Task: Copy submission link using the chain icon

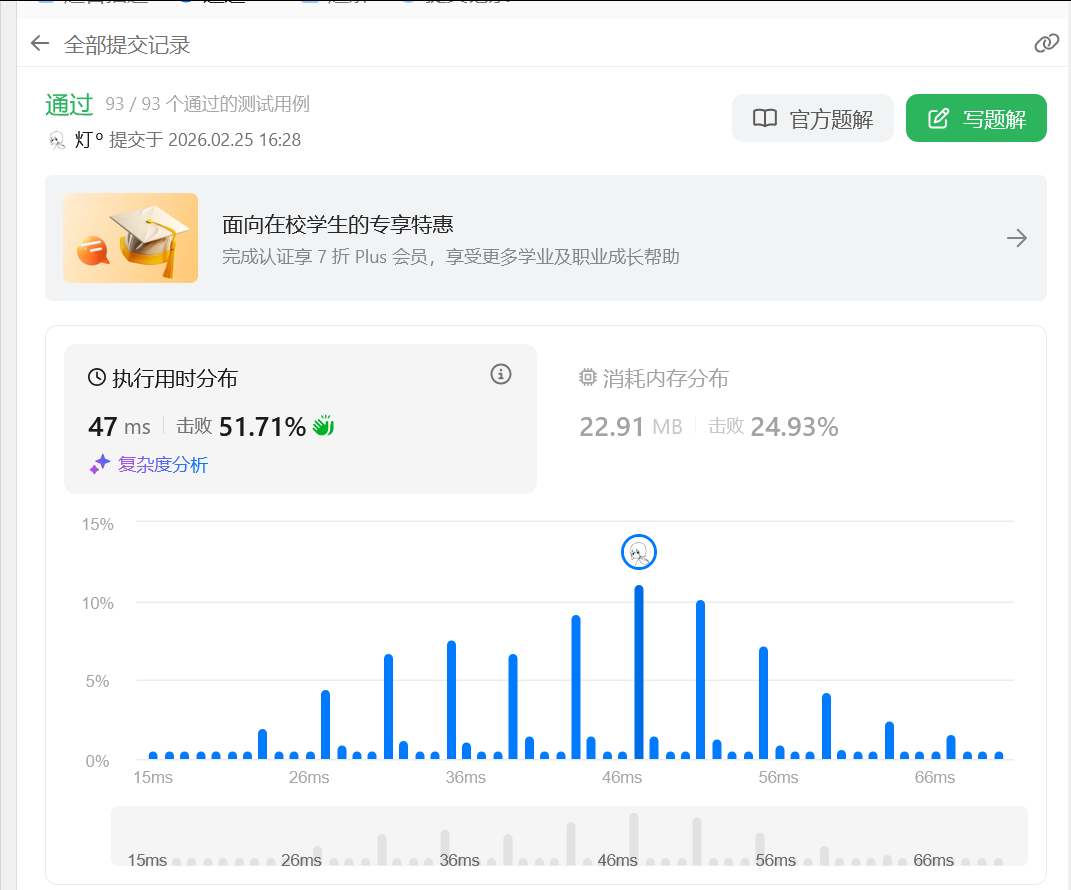Action: click(1046, 43)
